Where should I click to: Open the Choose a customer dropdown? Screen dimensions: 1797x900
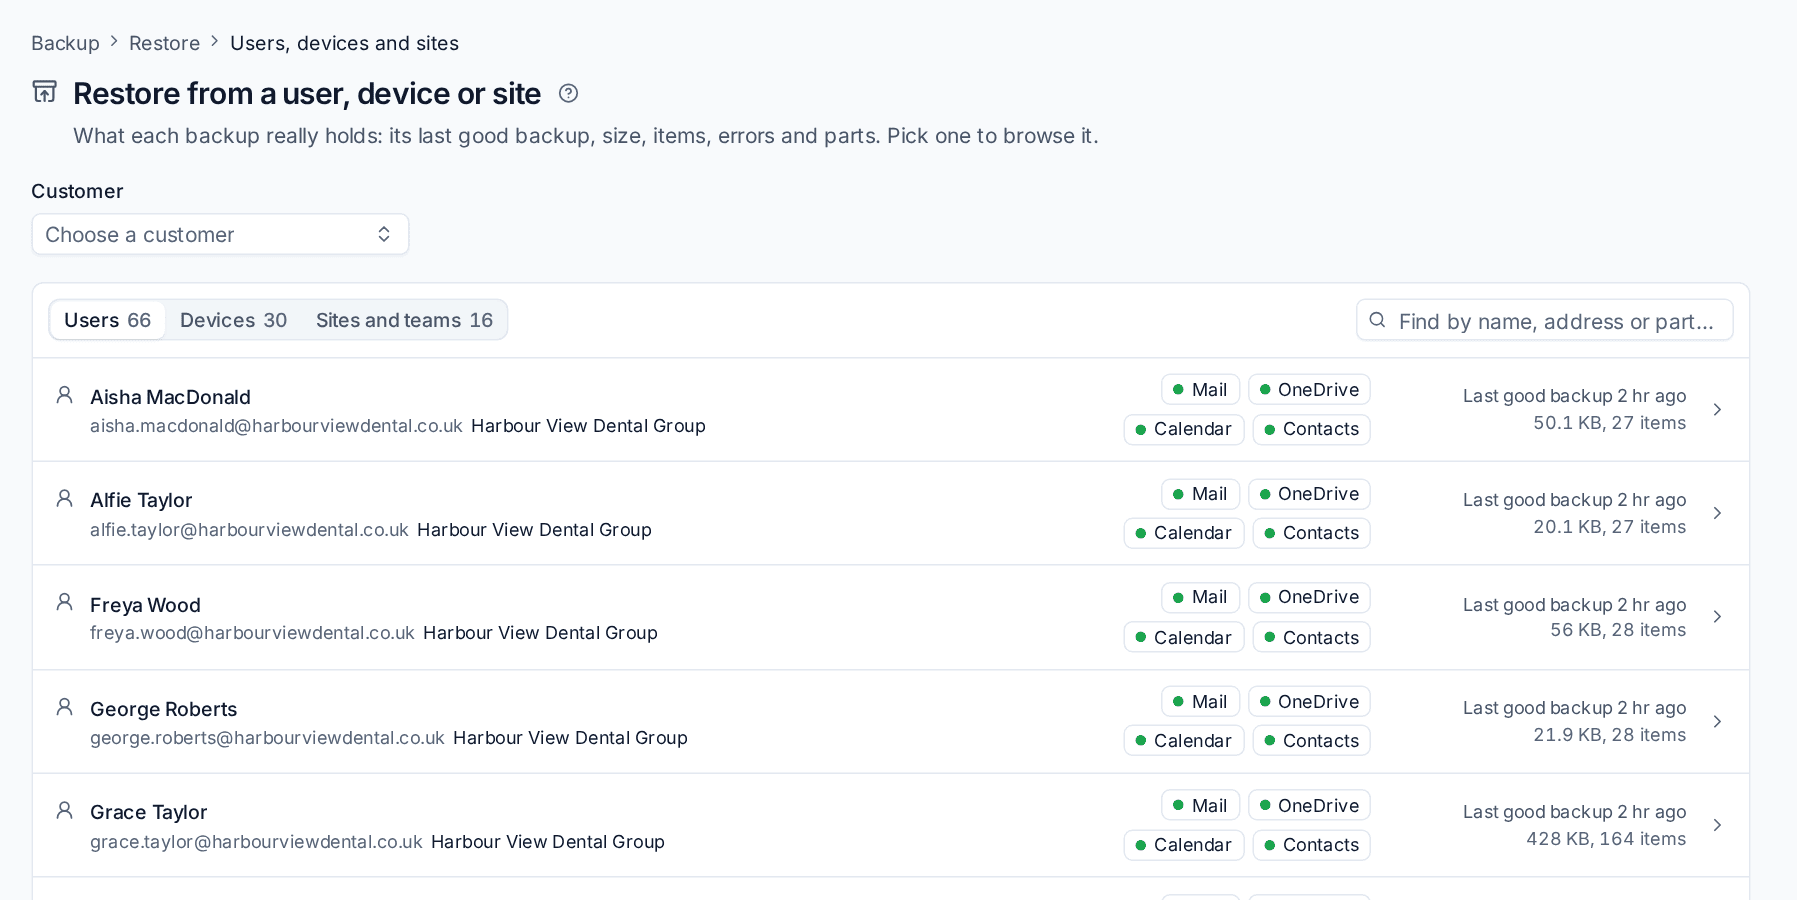(220, 234)
